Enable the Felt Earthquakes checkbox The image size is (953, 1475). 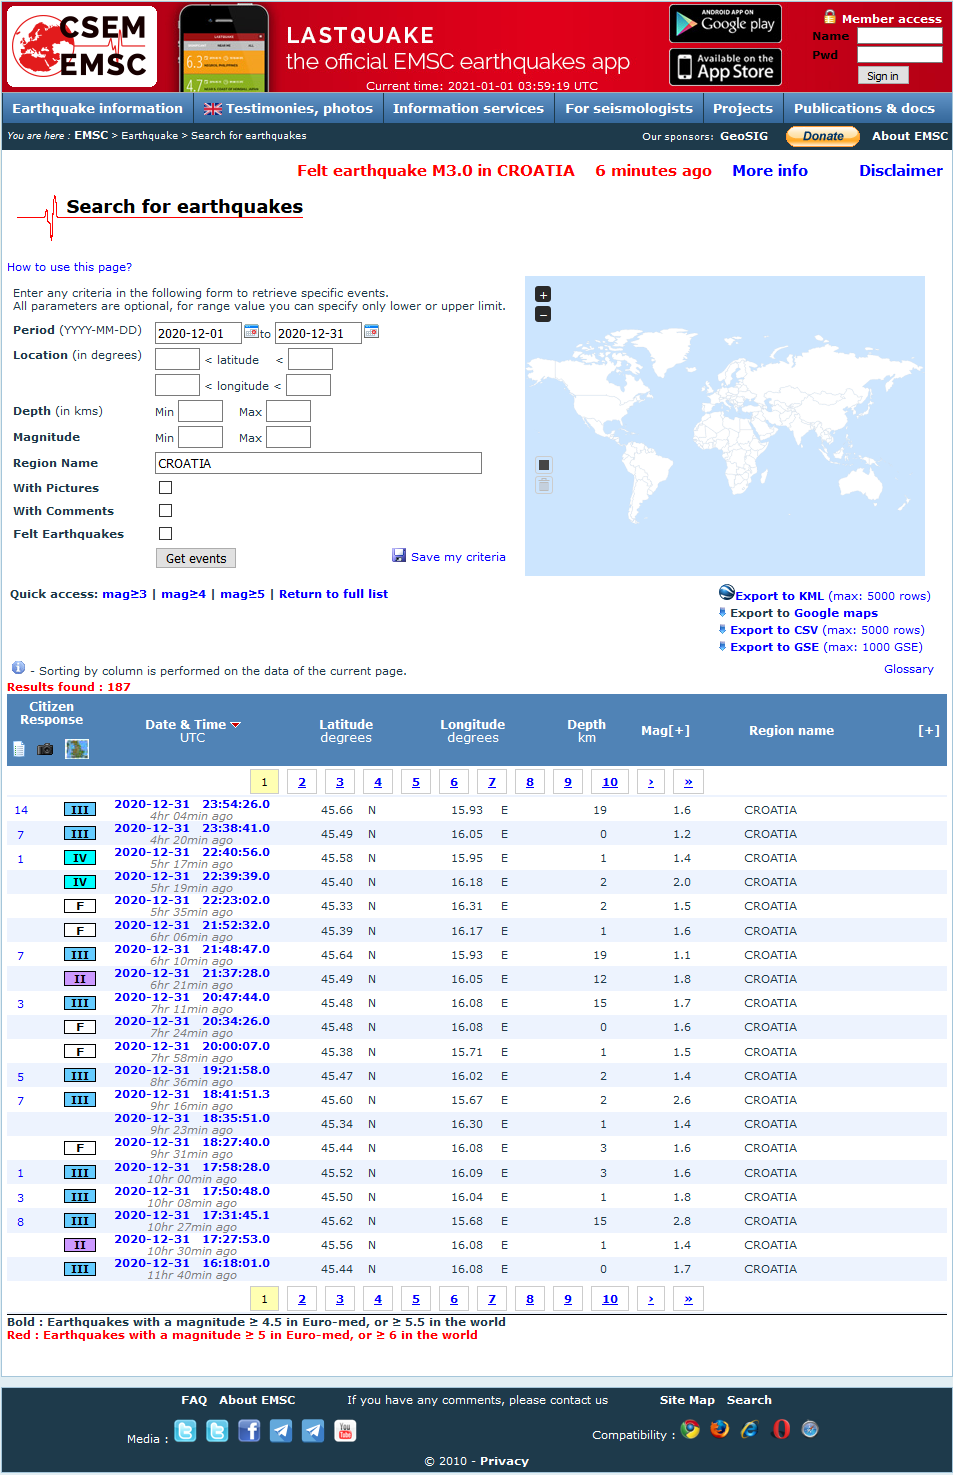166,534
